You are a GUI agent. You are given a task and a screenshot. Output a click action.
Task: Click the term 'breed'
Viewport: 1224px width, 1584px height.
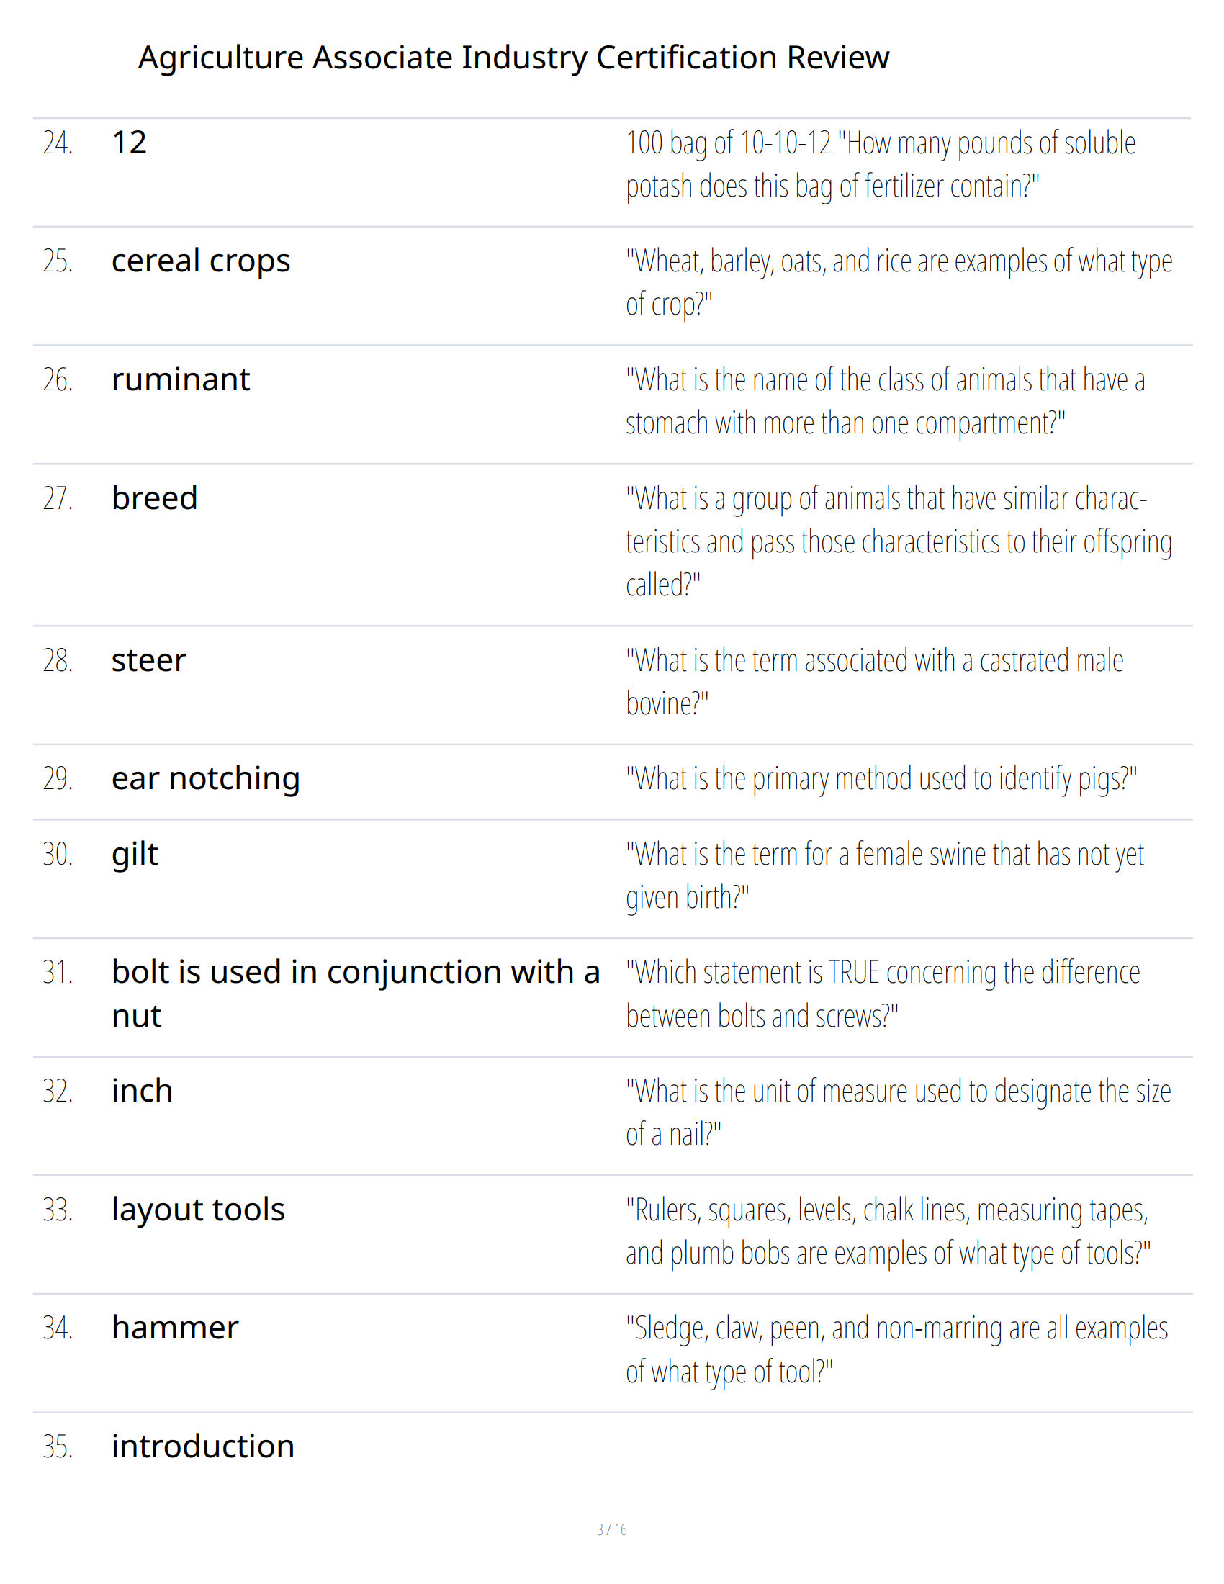(x=155, y=497)
